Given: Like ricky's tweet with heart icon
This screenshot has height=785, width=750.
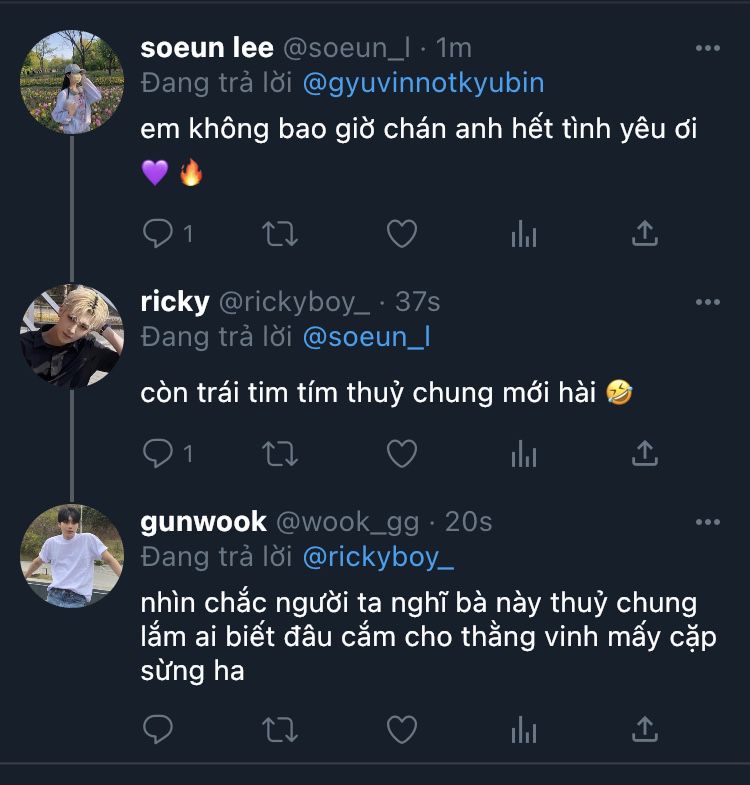Looking at the screenshot, I should tap(401, 454).
